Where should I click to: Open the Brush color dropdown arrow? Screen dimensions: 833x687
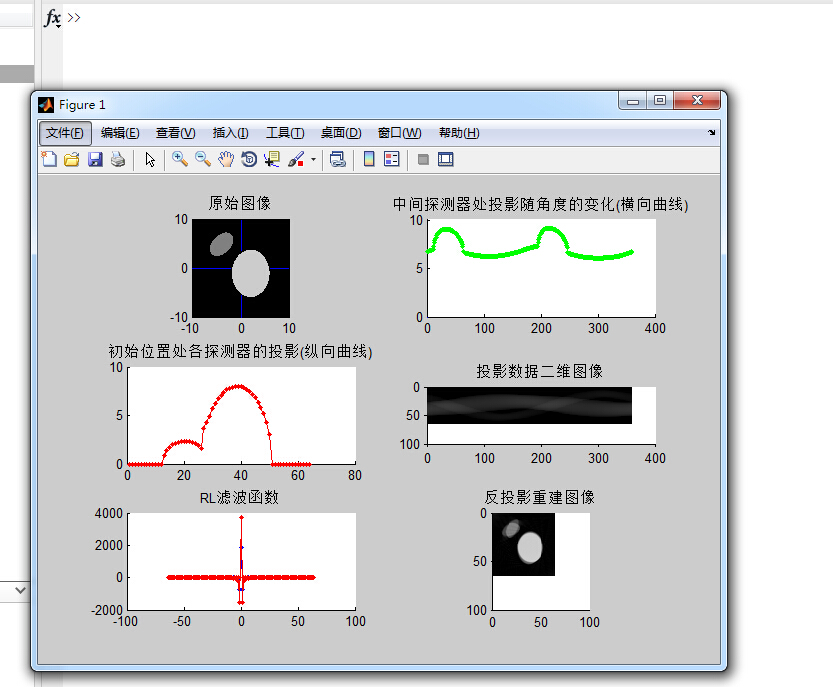(313, 159)
